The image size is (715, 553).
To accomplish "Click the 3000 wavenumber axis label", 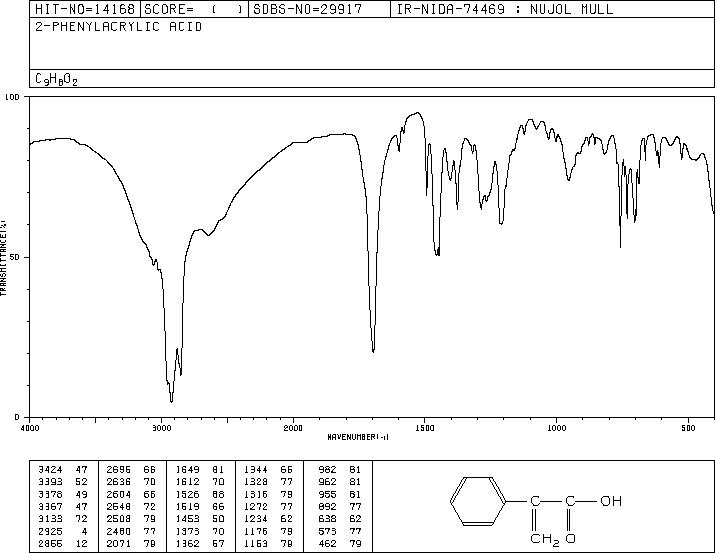I will (x=161, y=428).
